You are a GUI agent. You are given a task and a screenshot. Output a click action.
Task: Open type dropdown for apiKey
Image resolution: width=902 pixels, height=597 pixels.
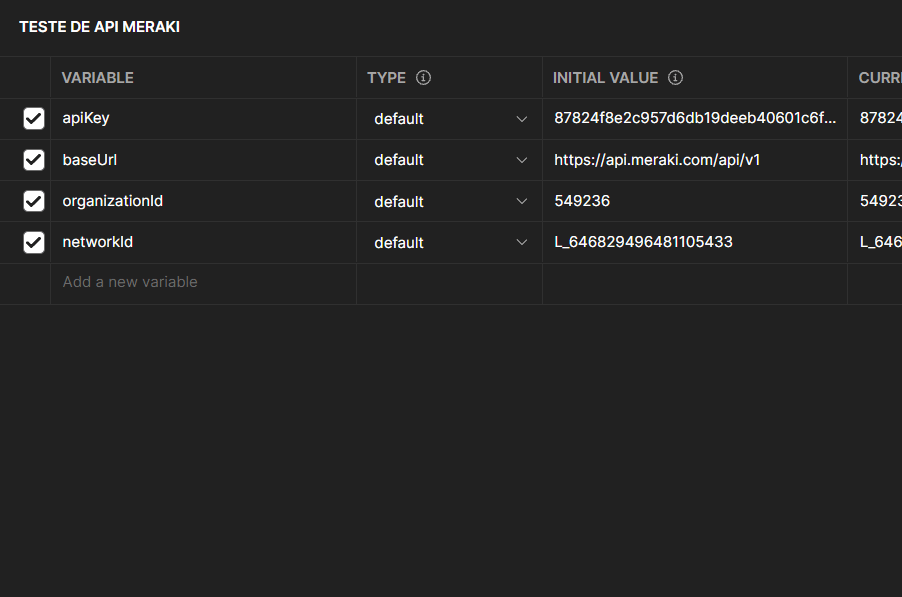tap(449, 119)
